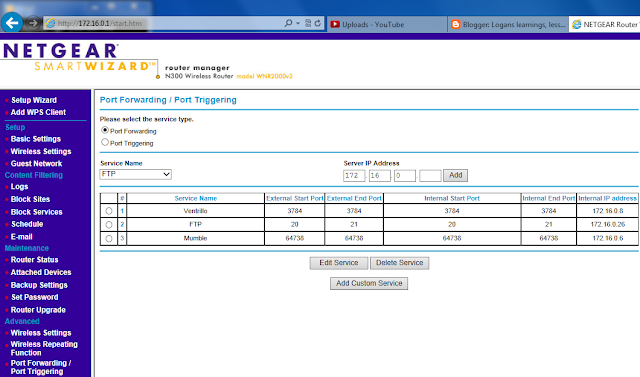Select the Ventrillo row radio button
Viewport: 640px width, 377px height.
click(x=109, y=211)
